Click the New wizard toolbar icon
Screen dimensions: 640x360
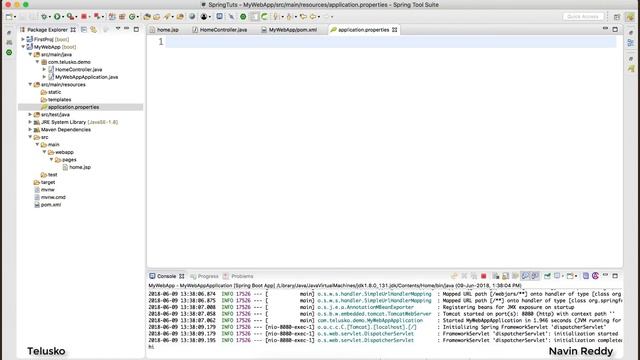click(x=9, y=17)
